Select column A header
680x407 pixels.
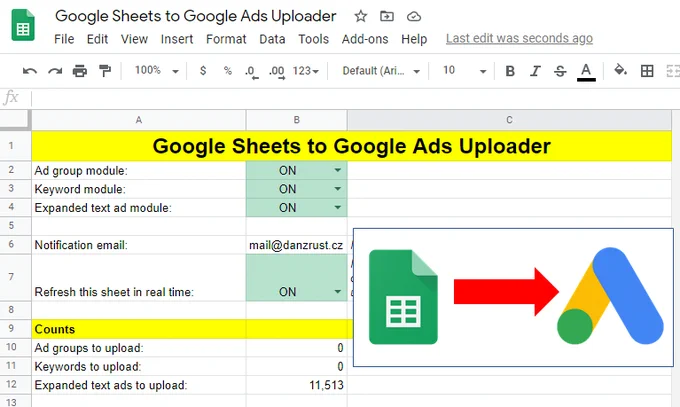[x=139, y=120]
